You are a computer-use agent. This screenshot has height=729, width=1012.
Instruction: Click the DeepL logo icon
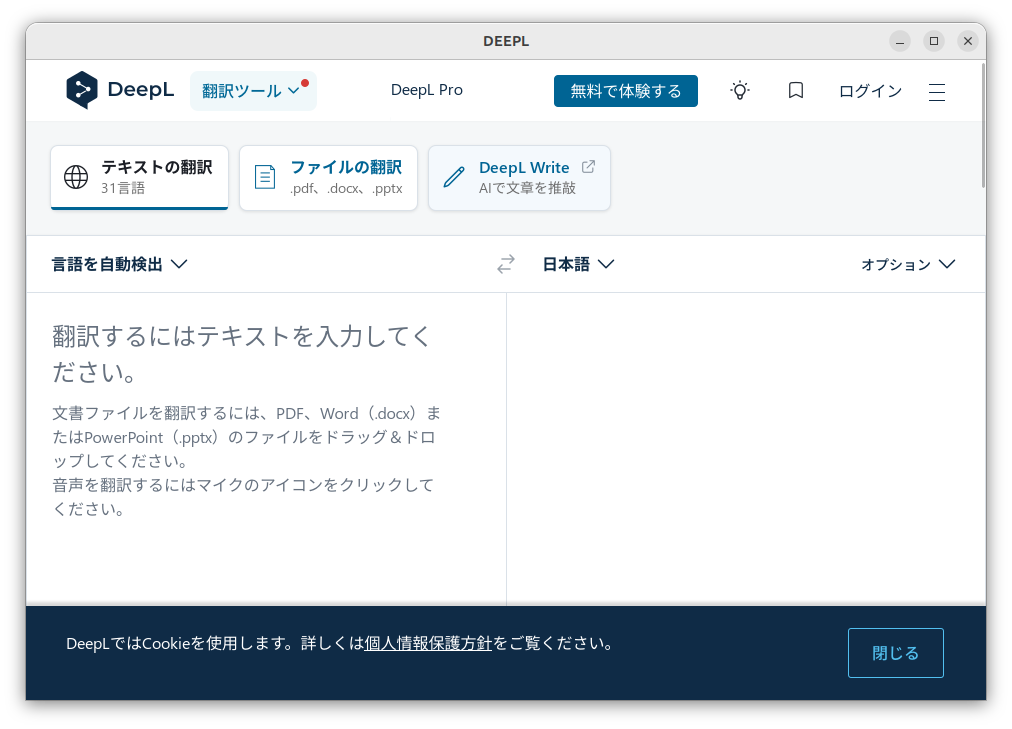click(x=81, y=90)
